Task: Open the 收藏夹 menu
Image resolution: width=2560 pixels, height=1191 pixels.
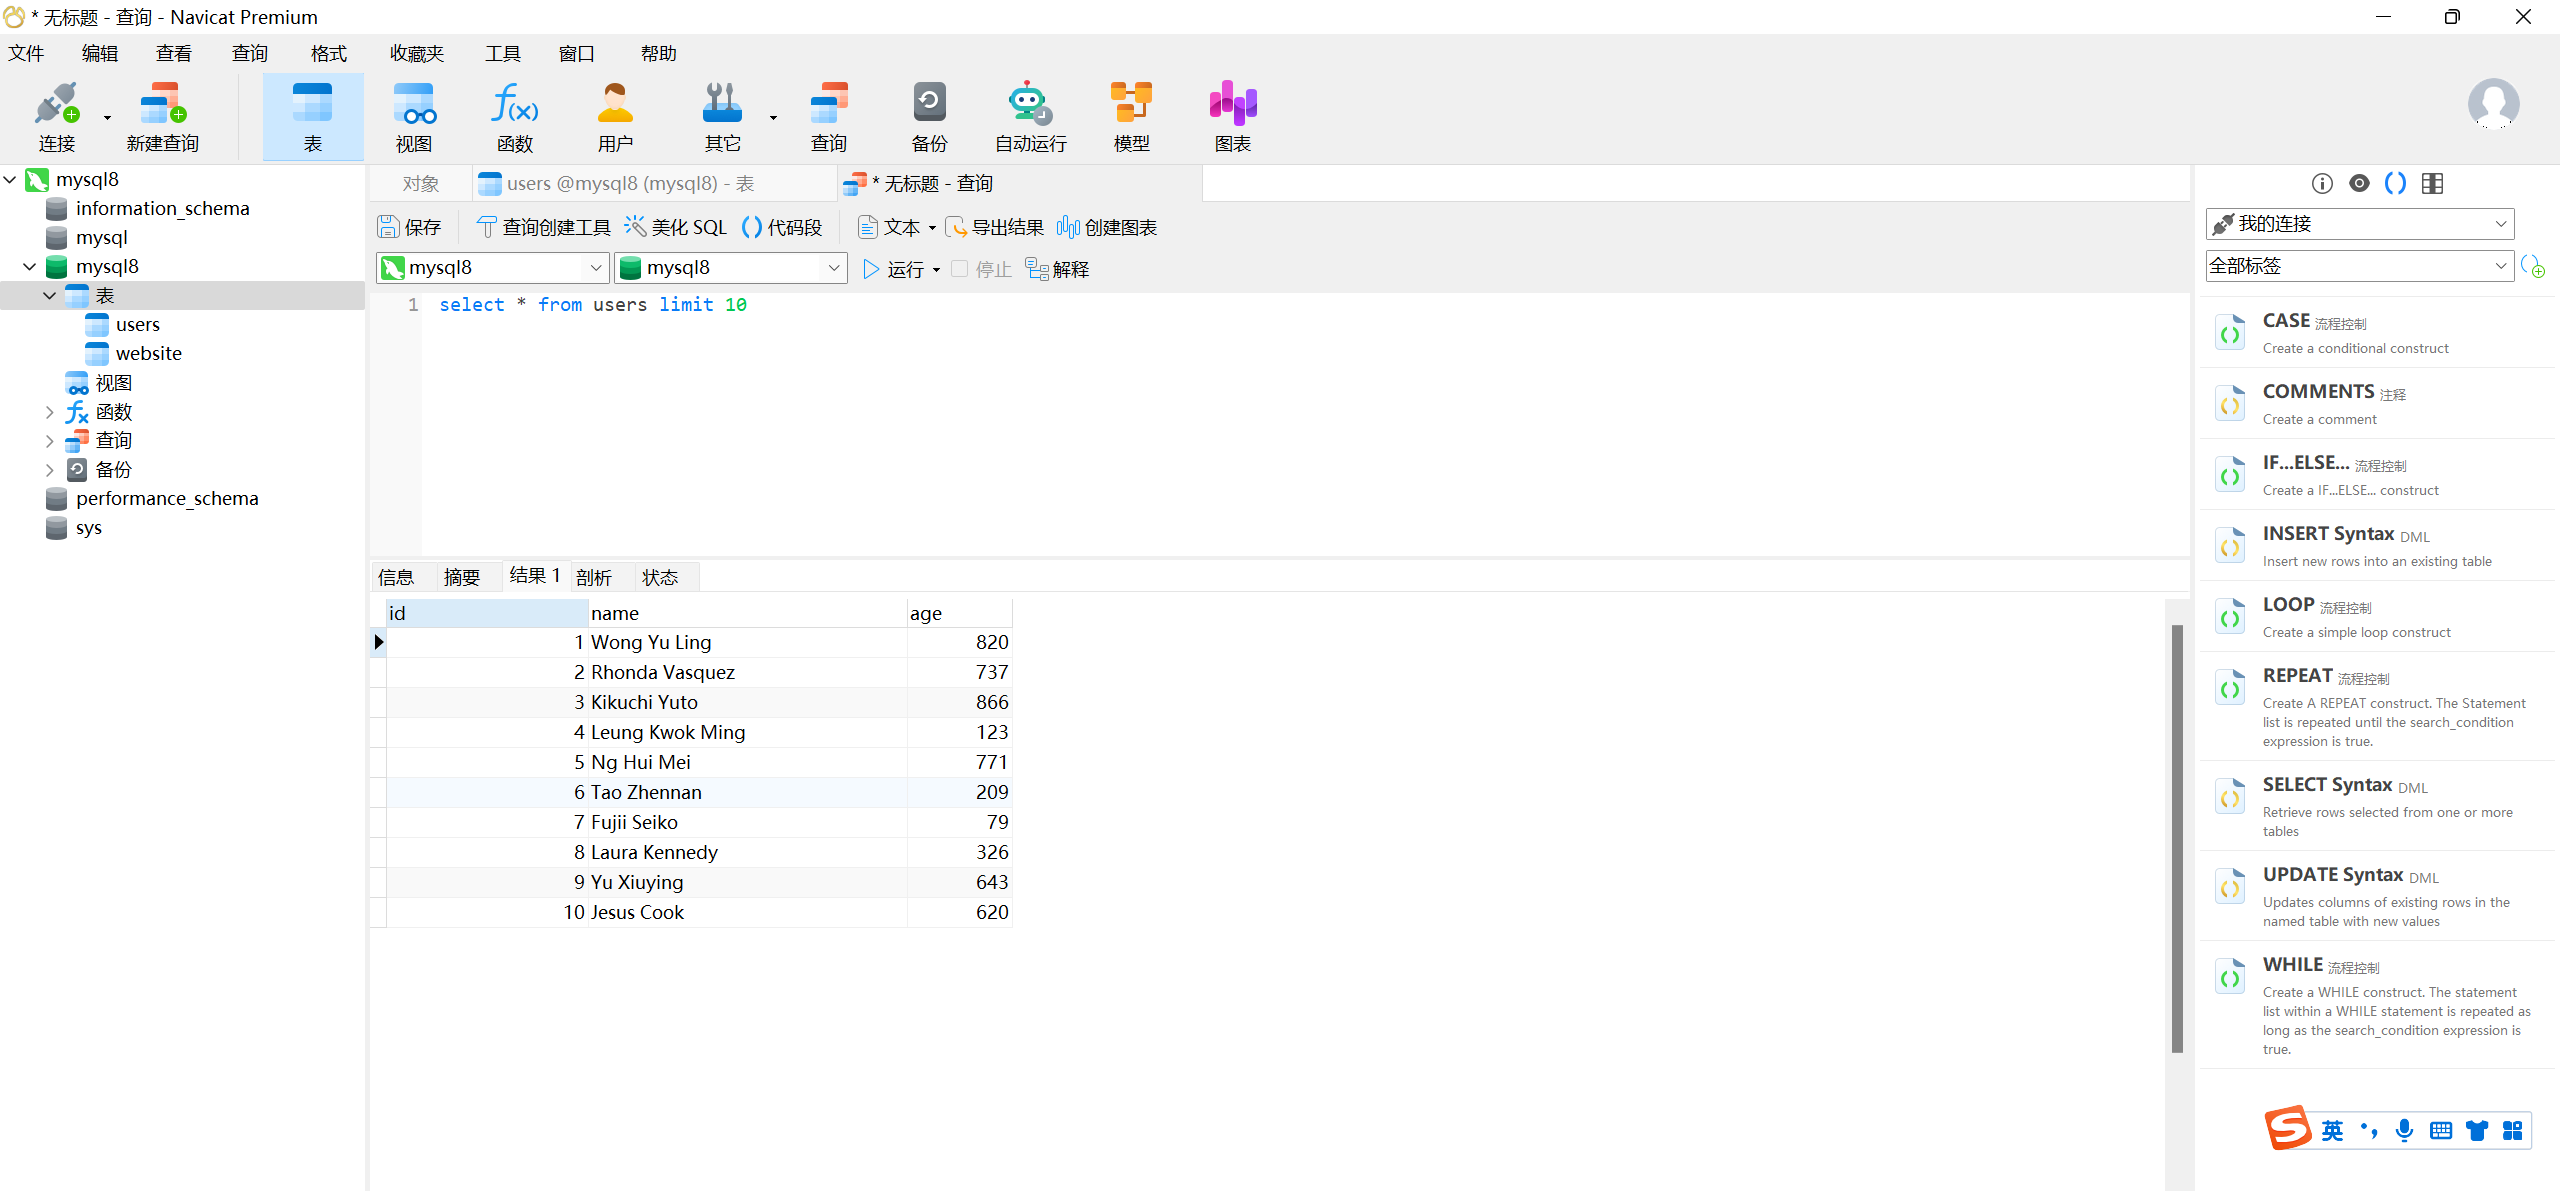Action: 416,54
